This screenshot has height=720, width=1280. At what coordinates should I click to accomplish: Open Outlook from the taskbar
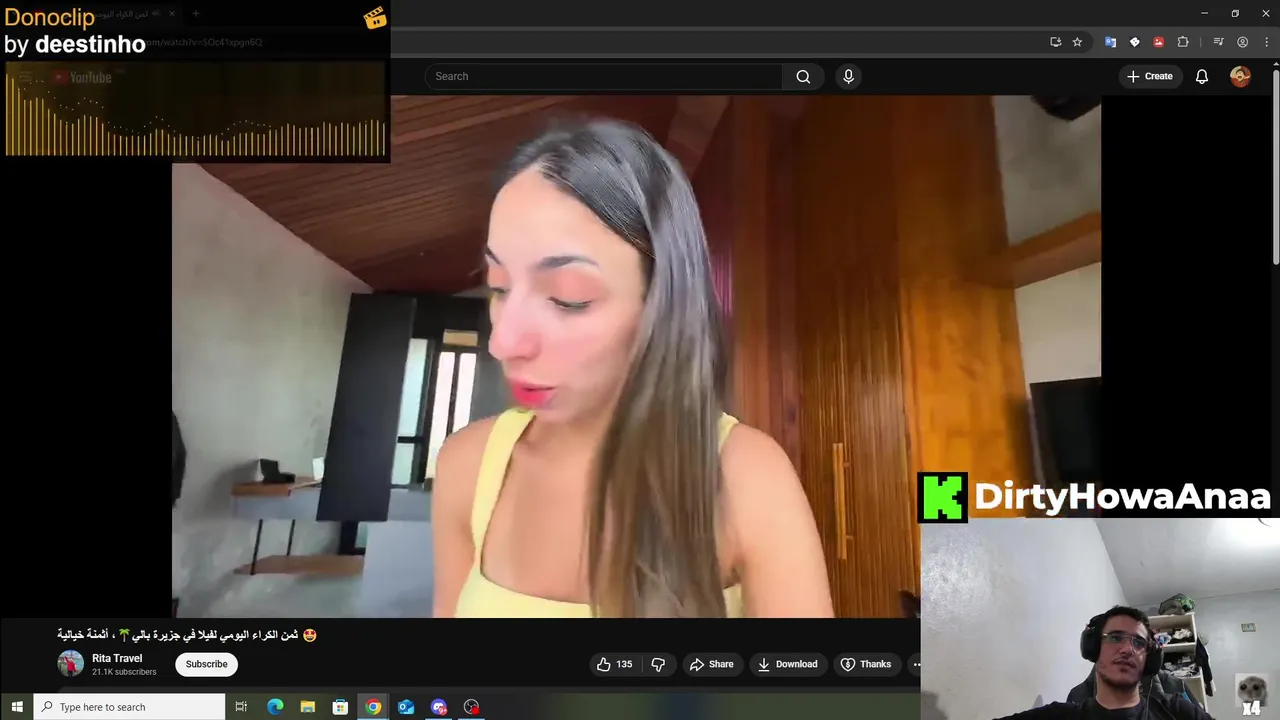[x=406, y=707]
